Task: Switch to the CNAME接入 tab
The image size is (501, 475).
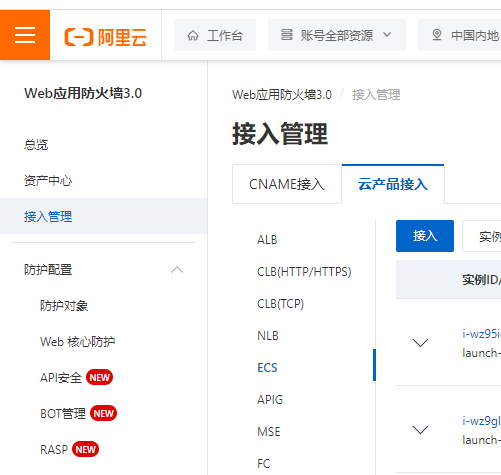Action: tap(287, 184)
